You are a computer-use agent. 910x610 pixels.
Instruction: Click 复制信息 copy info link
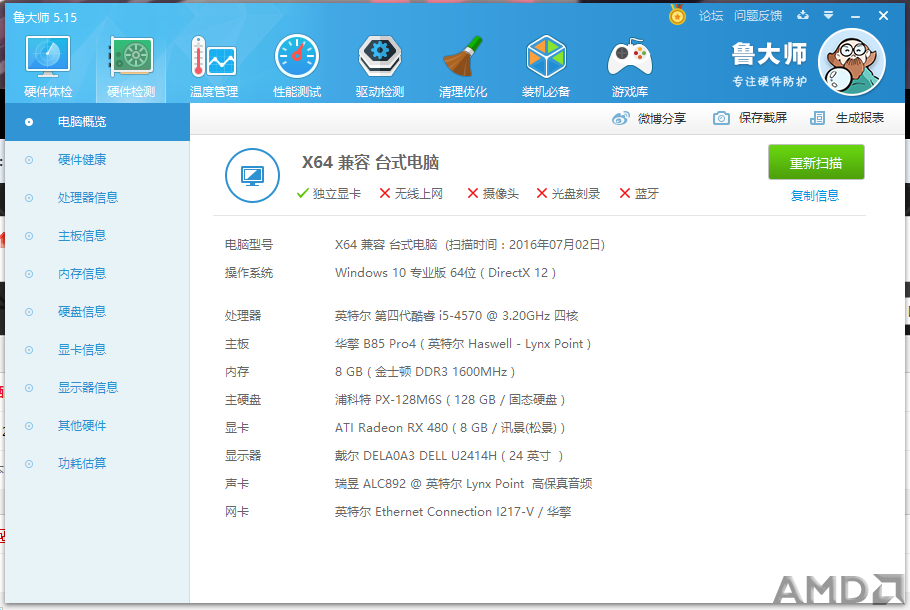815,196
